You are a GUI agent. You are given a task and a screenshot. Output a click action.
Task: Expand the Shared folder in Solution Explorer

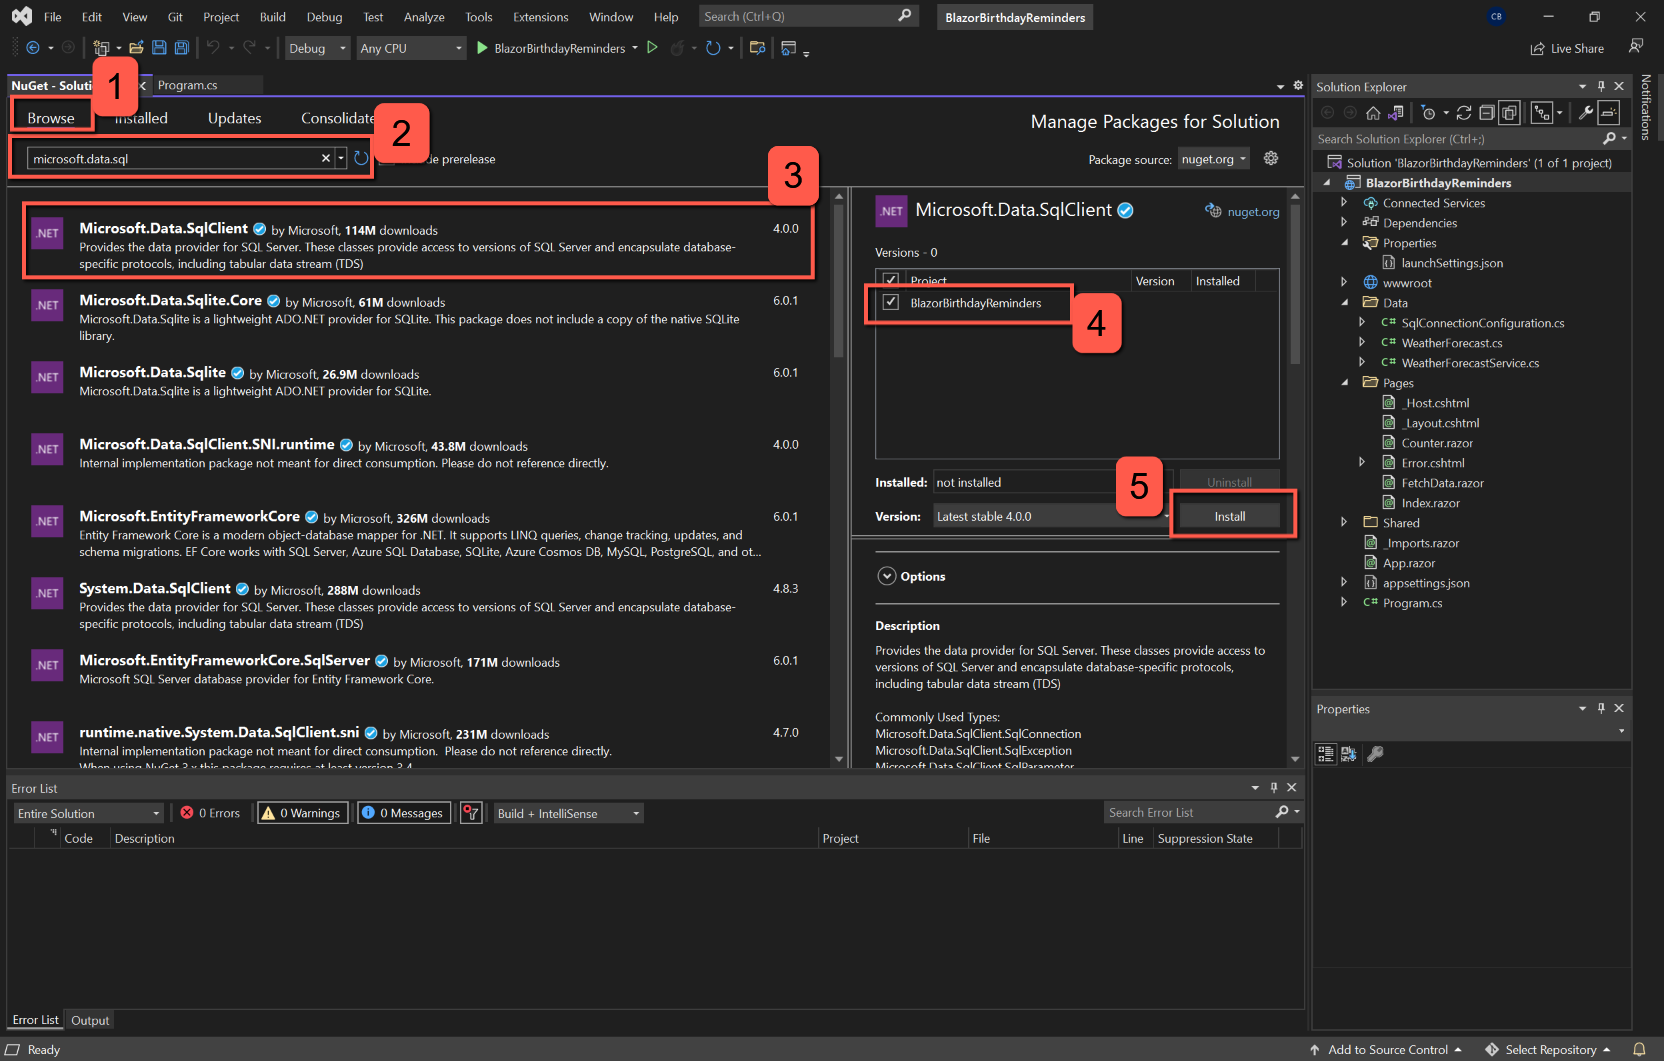click(x=1344, y=522)
